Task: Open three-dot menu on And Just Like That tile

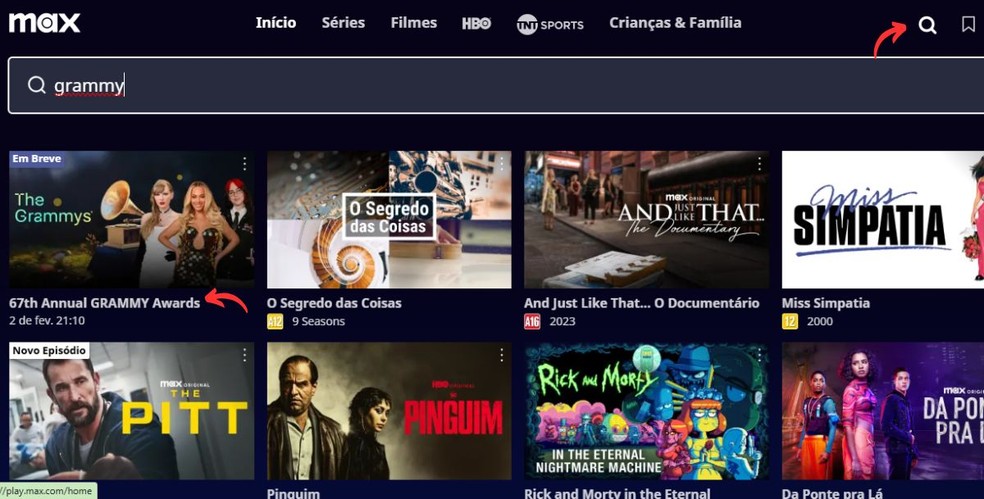Action: click(759, 164)
